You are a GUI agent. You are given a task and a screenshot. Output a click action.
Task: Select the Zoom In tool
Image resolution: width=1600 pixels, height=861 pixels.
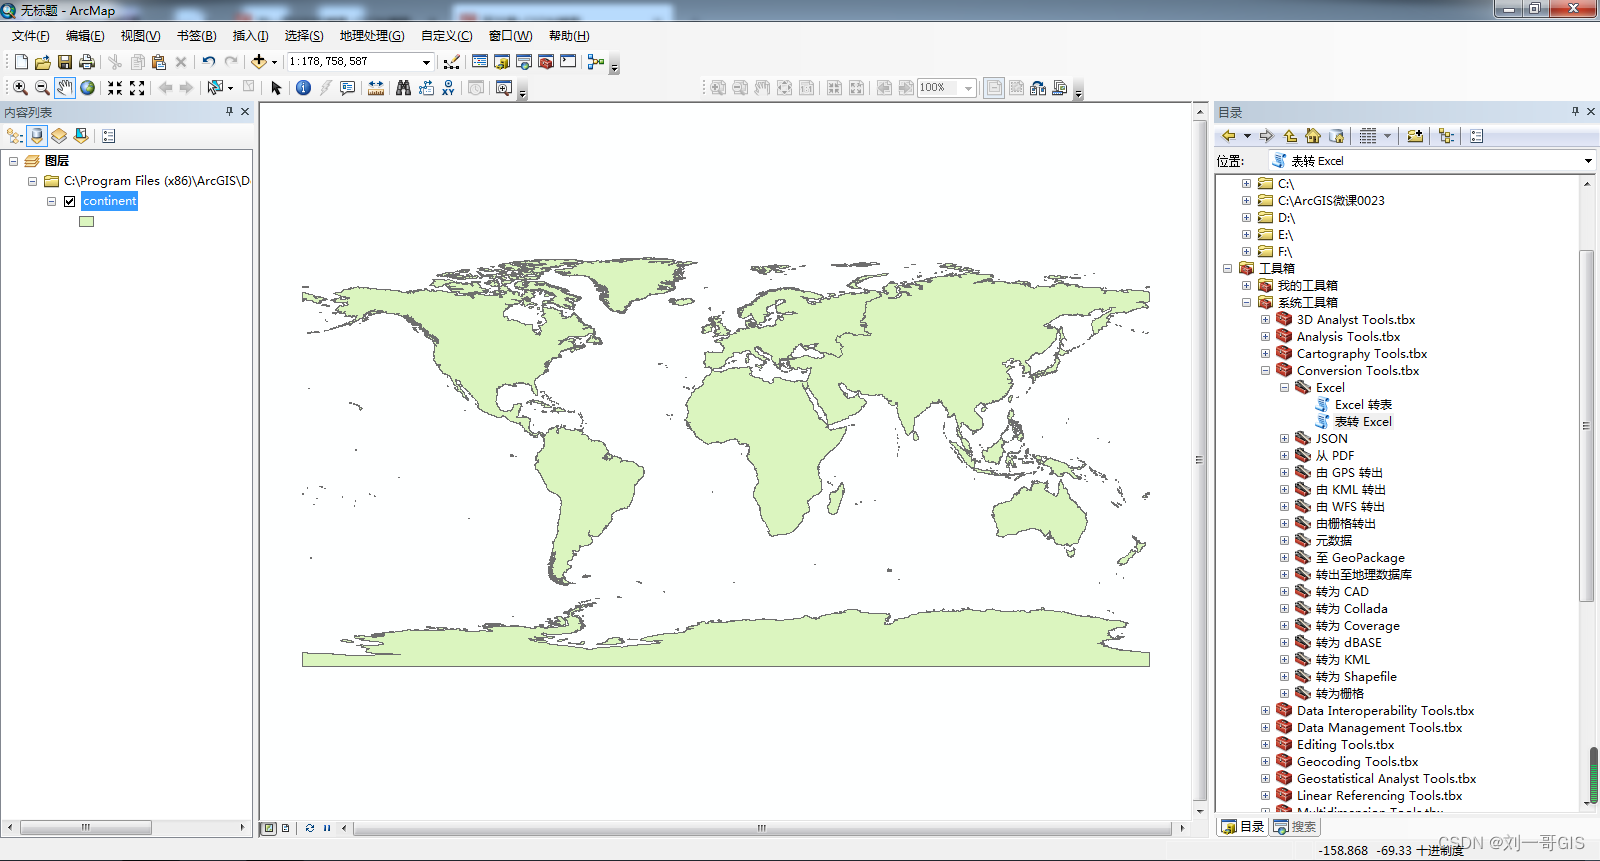click(x=20, y=88)
